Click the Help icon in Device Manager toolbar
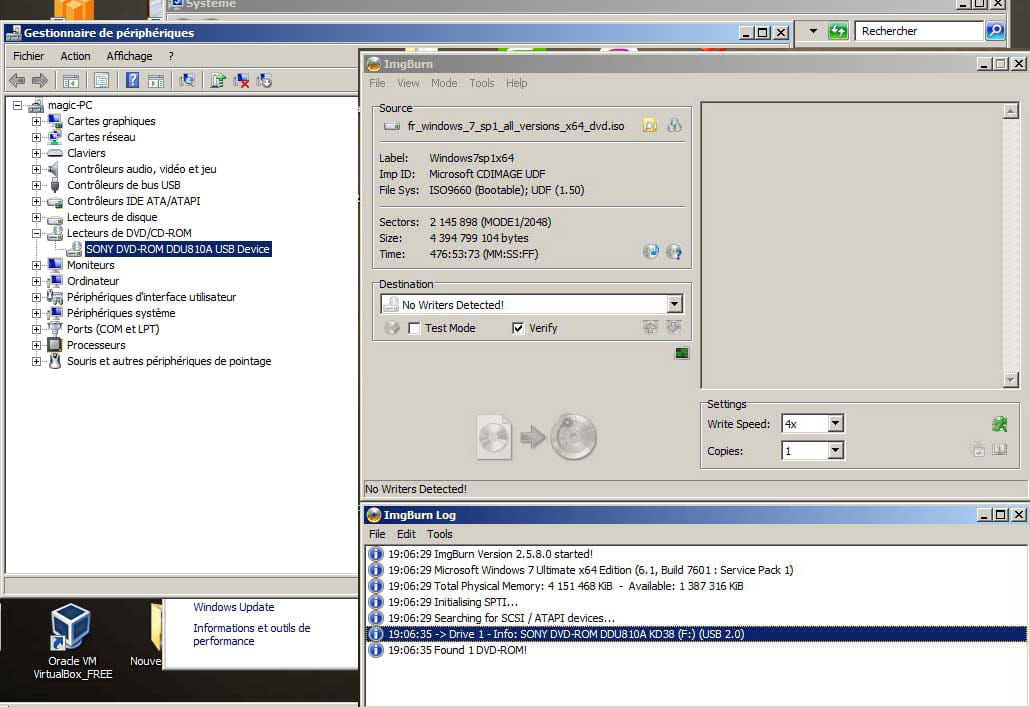This screenshot has height=707, width=1030. click(x=133, y=81)
